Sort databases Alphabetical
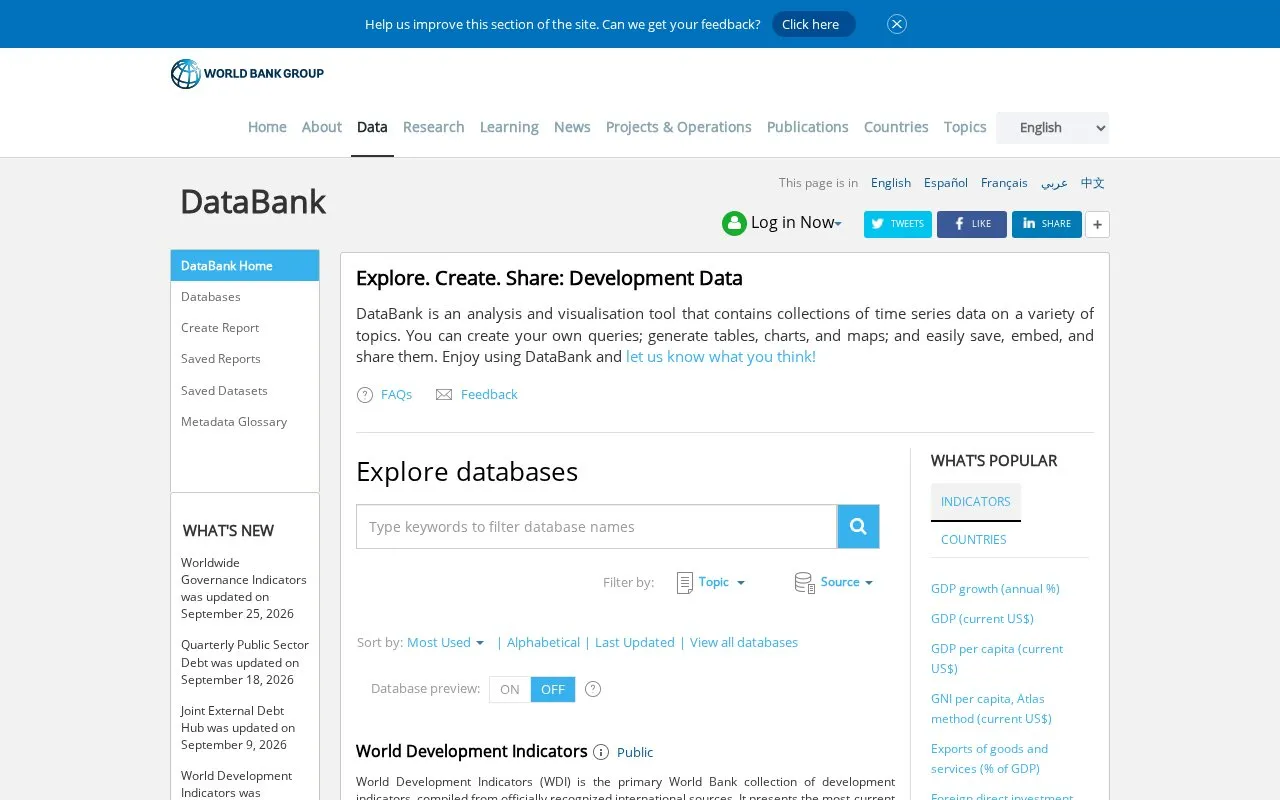This screenshot has width=1280, height=800. point(543,642)
